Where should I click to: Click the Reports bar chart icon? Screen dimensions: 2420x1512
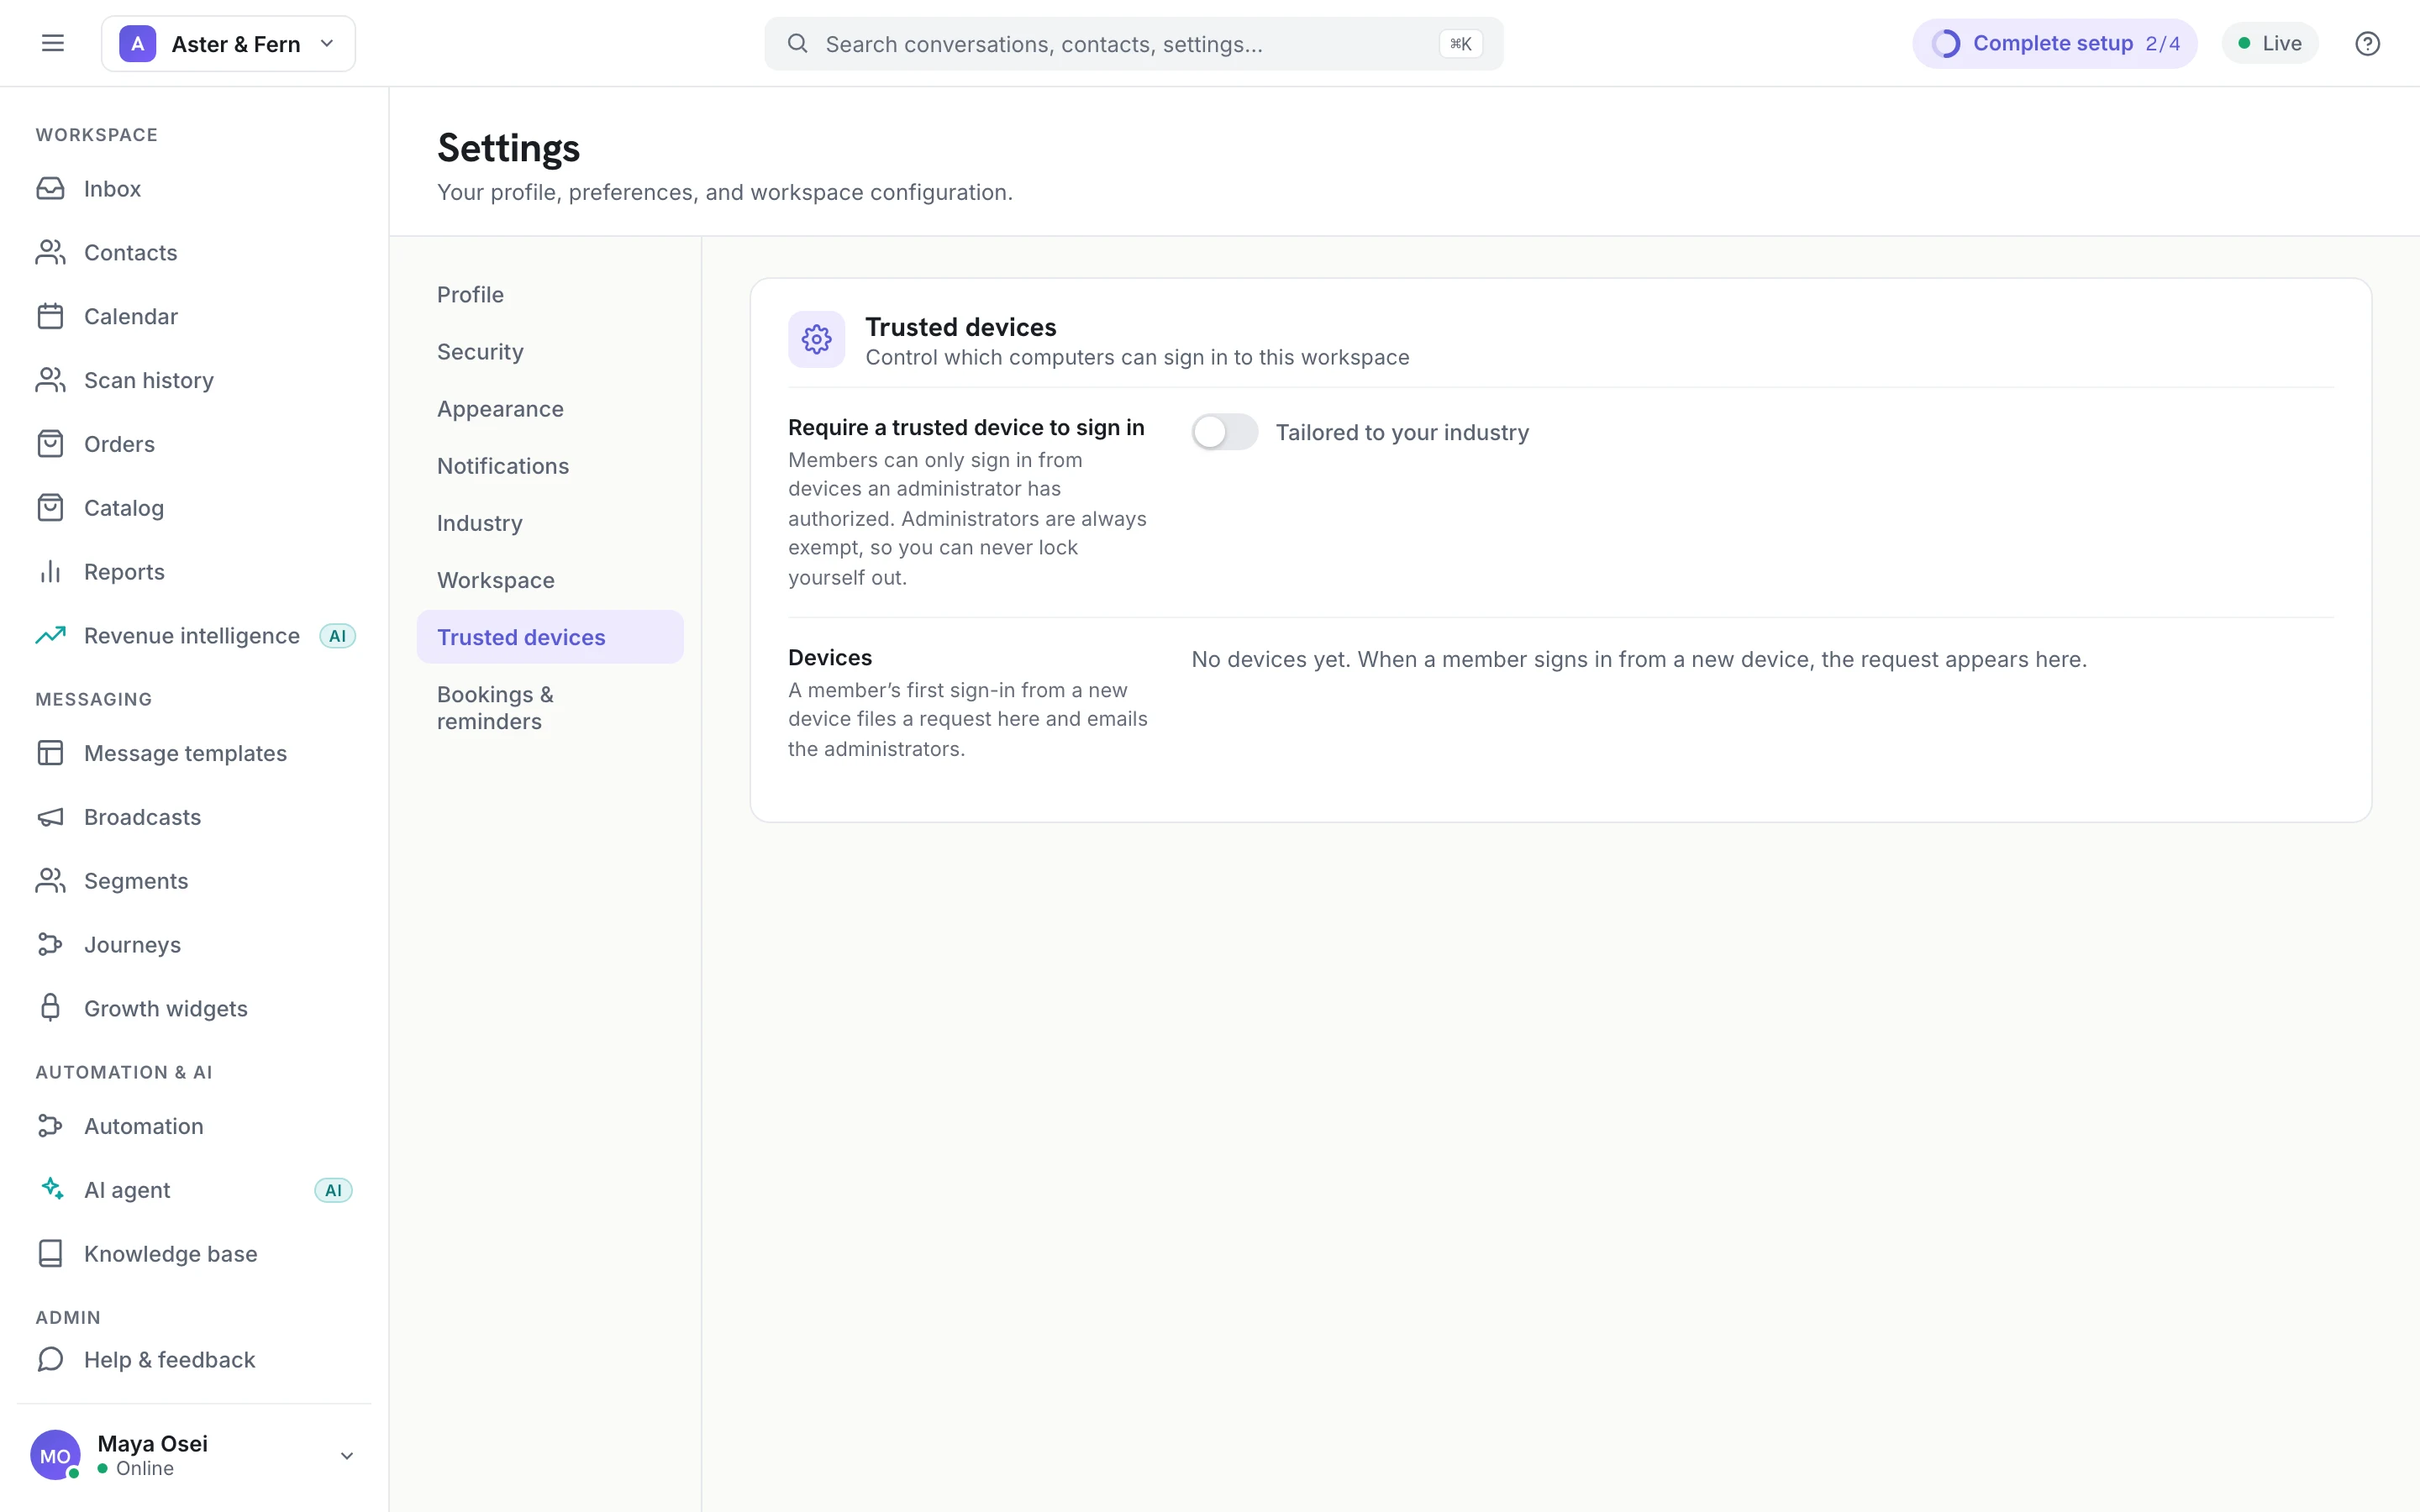(x=50, y=572)
